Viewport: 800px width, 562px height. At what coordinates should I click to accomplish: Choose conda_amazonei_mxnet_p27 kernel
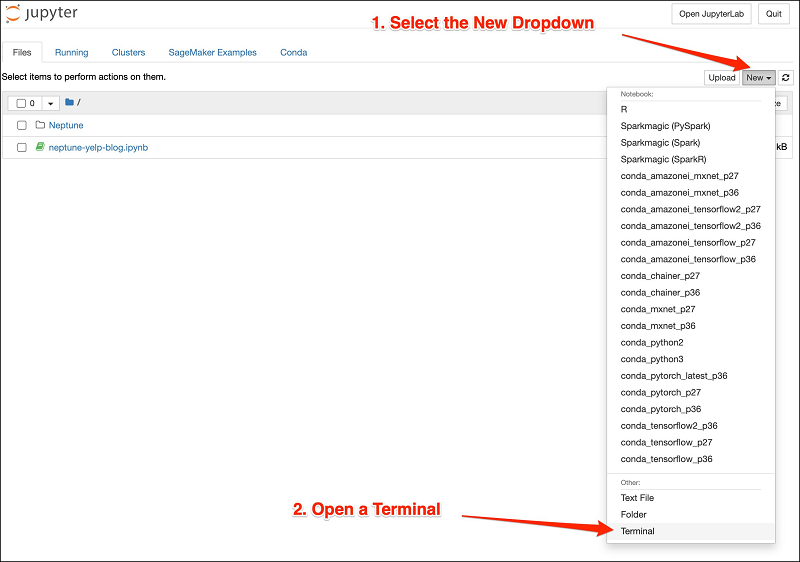(691, 176)
